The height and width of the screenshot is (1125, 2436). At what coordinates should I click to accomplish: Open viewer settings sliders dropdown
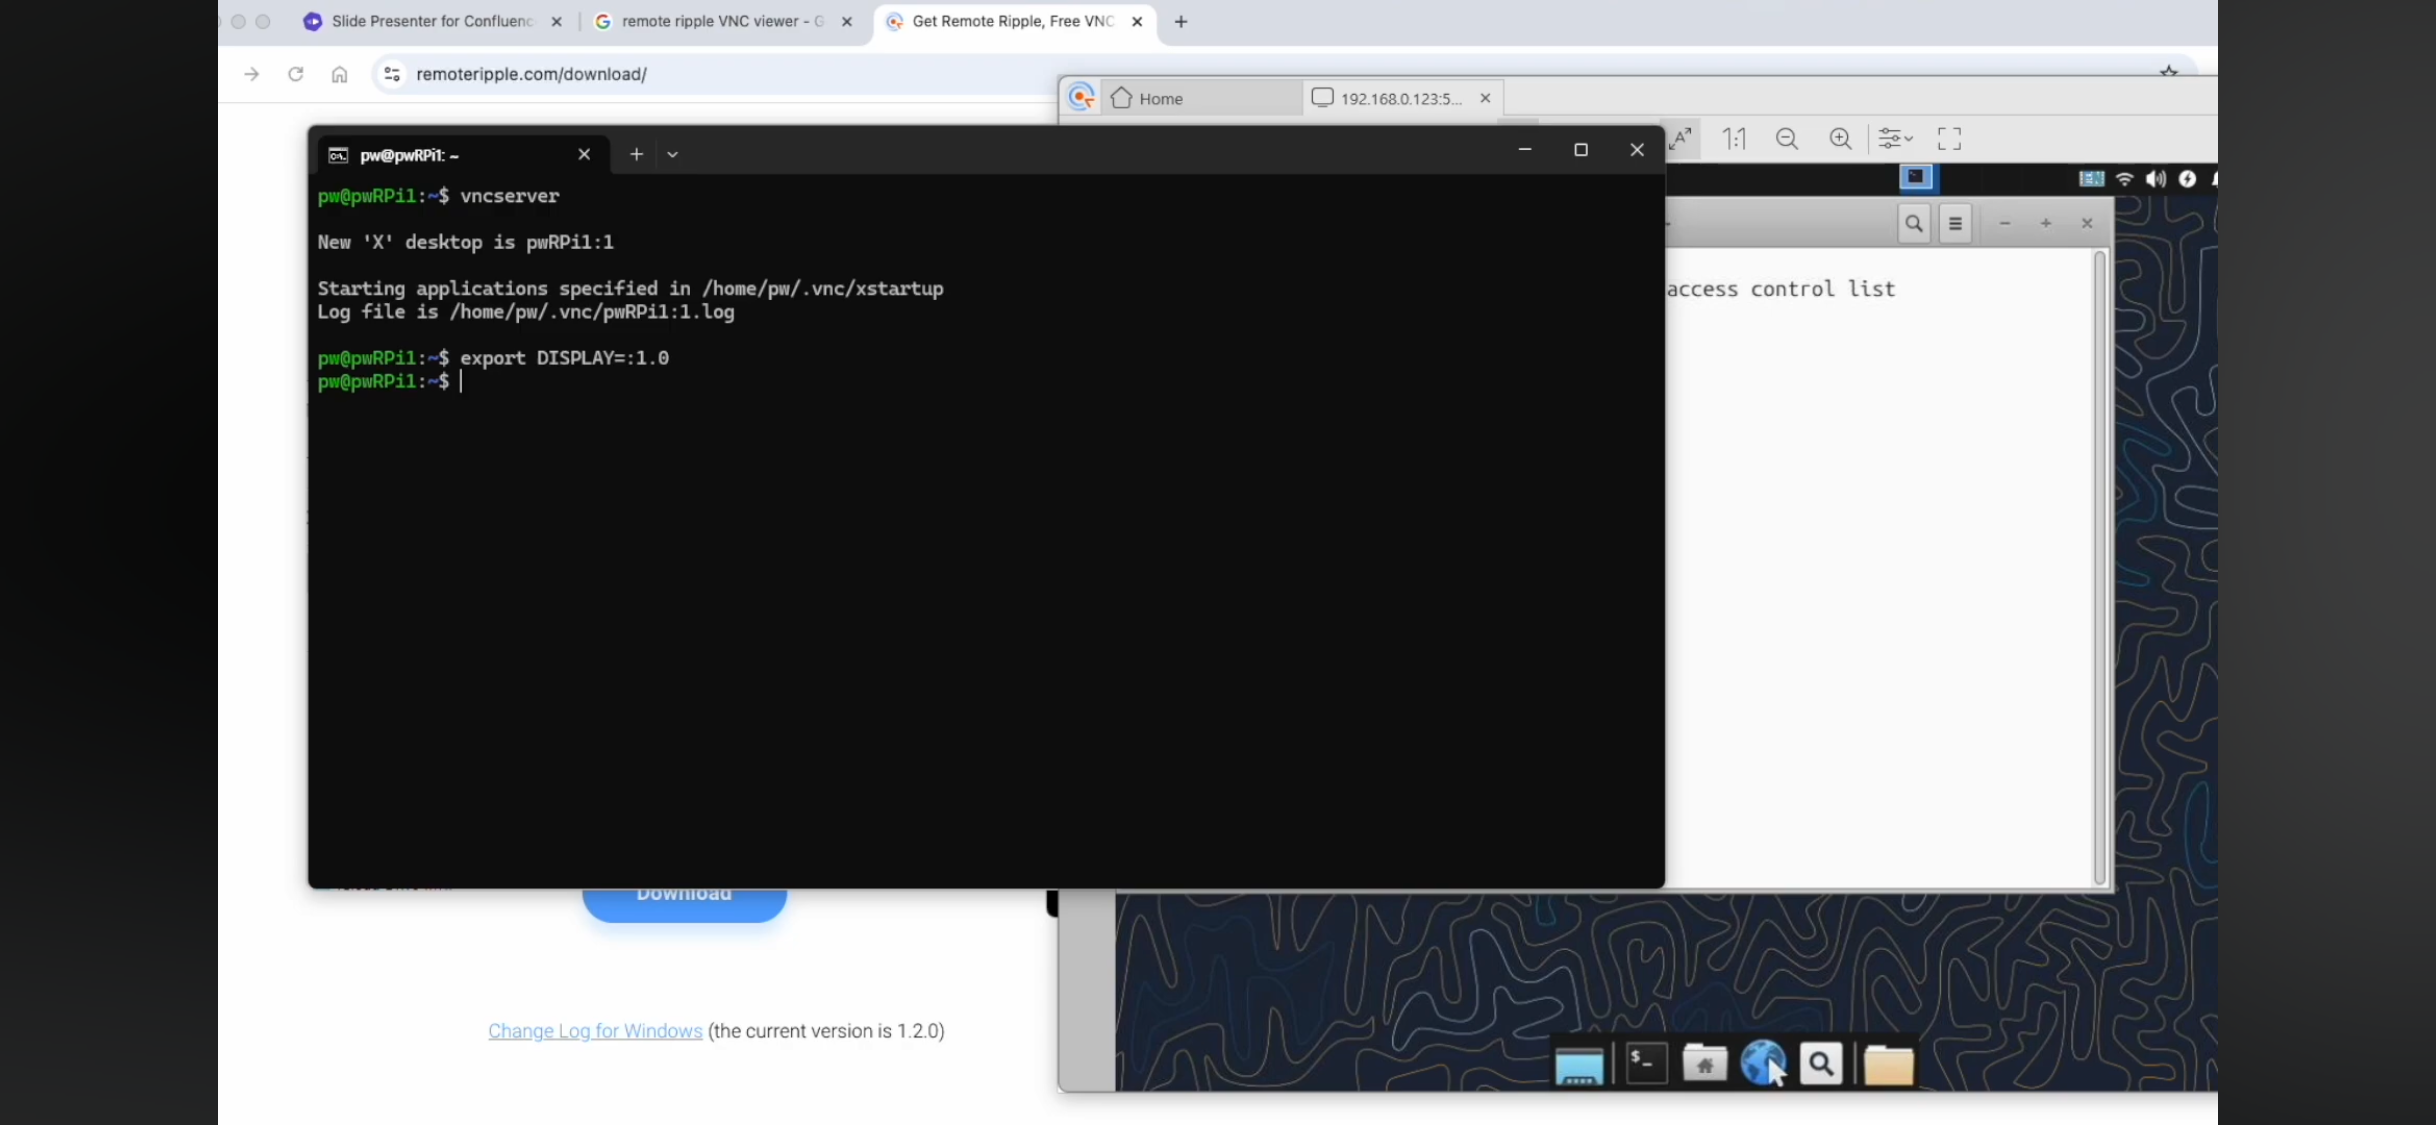coord(1894,138)
